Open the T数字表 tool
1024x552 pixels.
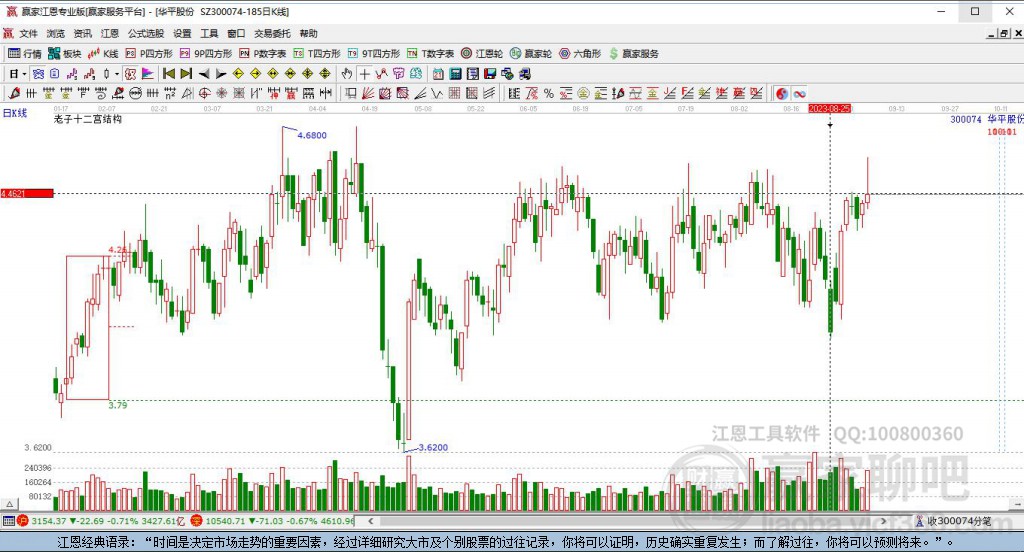tap(430, 54)
